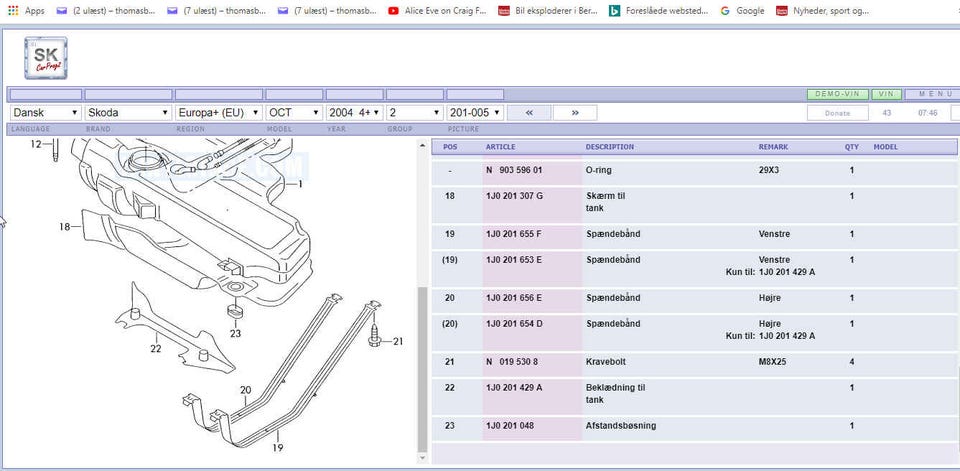Go to previous picture with « button
This screenshot has width=960, height=471.
(x=529, y=113)
